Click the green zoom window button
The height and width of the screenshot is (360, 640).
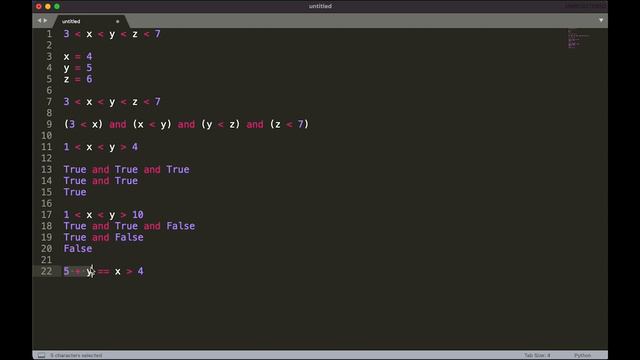tap(57, 7)
